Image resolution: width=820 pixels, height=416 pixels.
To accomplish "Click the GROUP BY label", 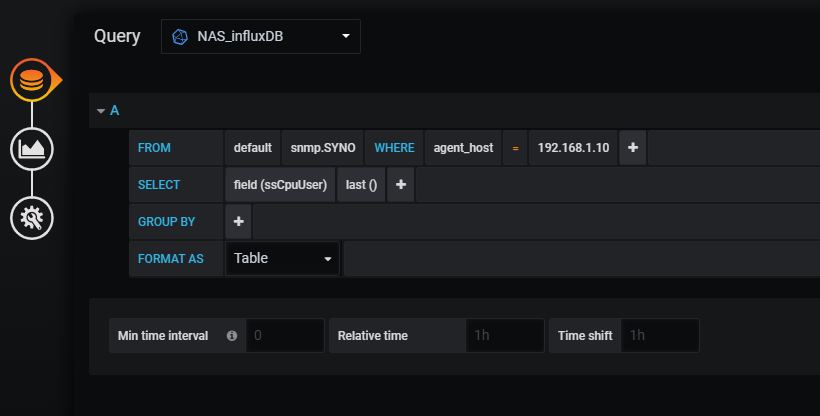I will [166, 221].
